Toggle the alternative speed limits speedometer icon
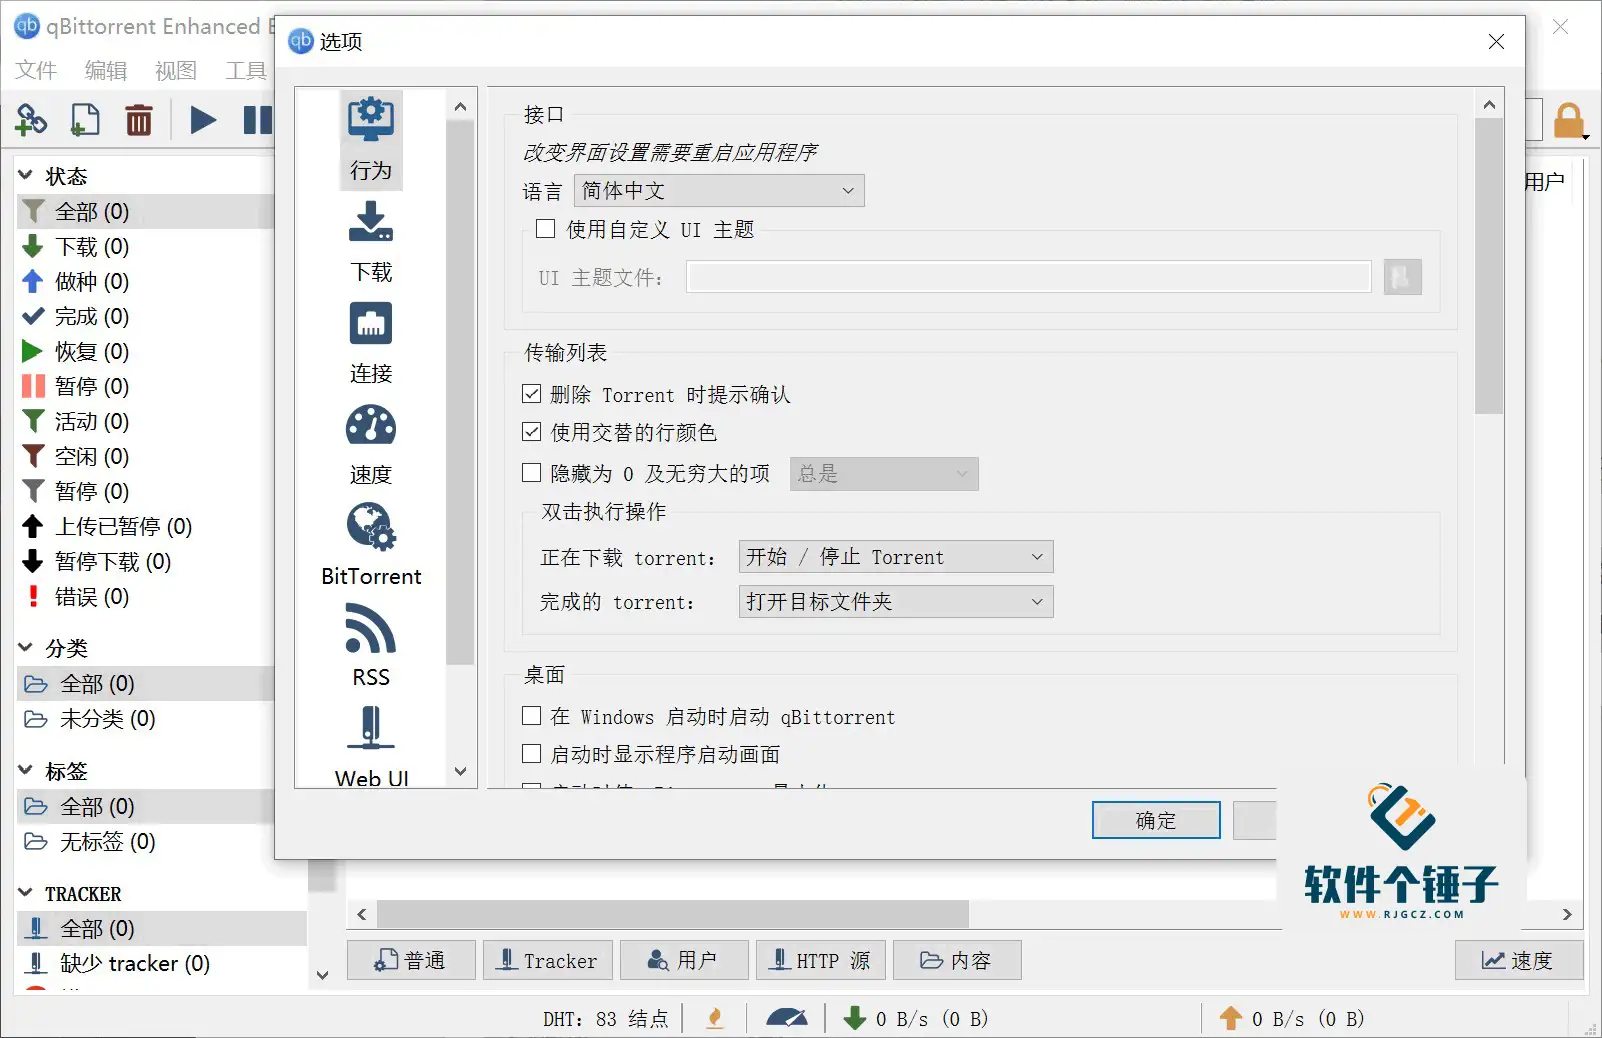The width and height of the screenshot is (1602, 1038). tap(787, 1019)
